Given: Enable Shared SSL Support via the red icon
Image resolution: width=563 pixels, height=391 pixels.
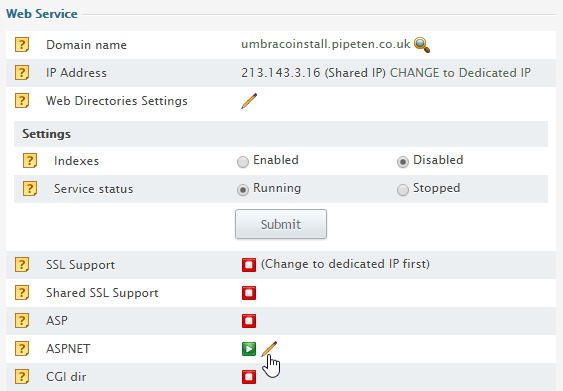Looking at the screenshot, I should point(249,293).
